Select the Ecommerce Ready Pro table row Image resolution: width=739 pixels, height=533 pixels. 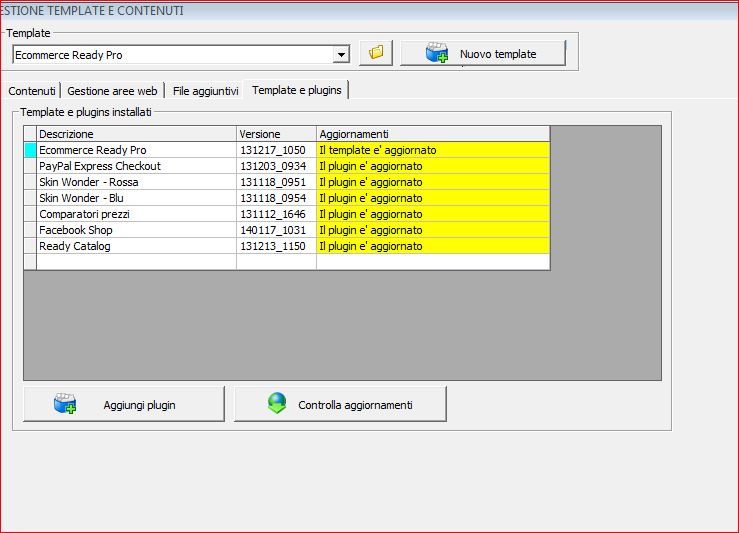tap(287, 150)
